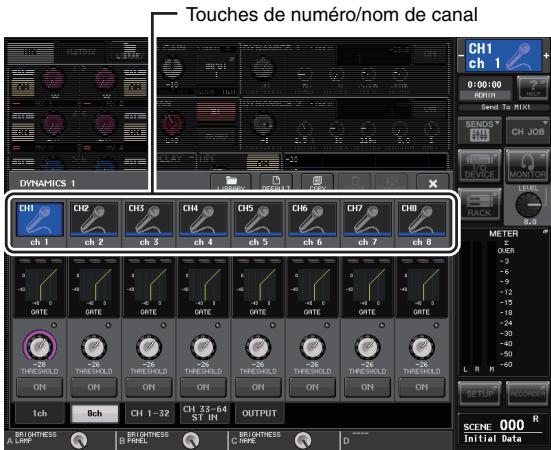This screenshot has height=450, width=551.
Task: Open the ch 8 GATE graph
Action: pos(422,287)
